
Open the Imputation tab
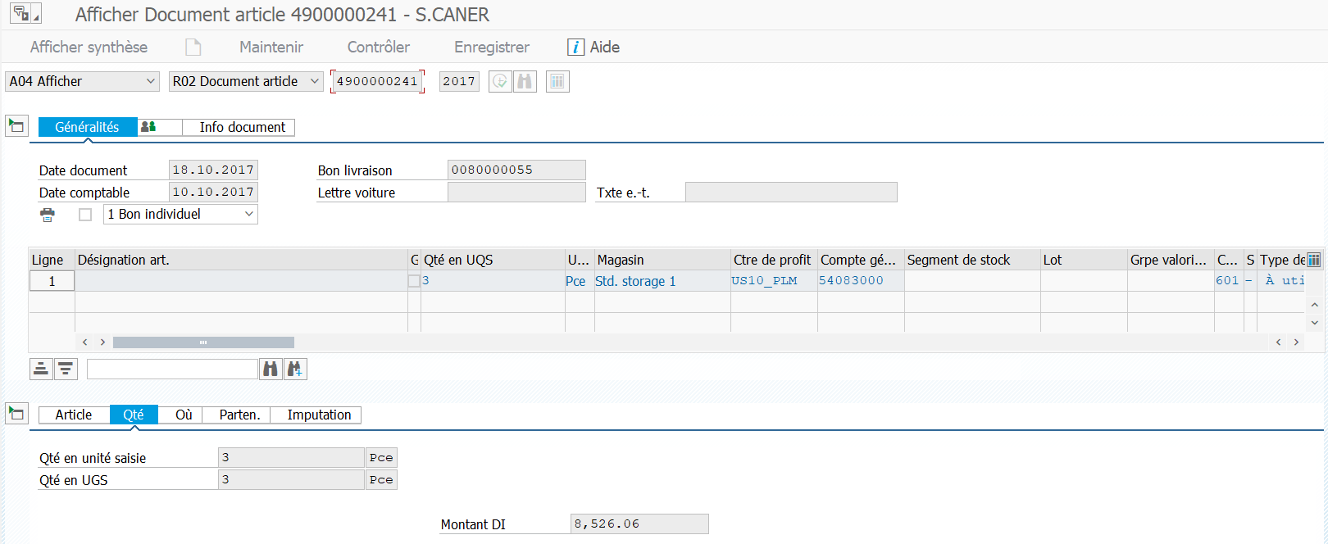tap(319, 414)
